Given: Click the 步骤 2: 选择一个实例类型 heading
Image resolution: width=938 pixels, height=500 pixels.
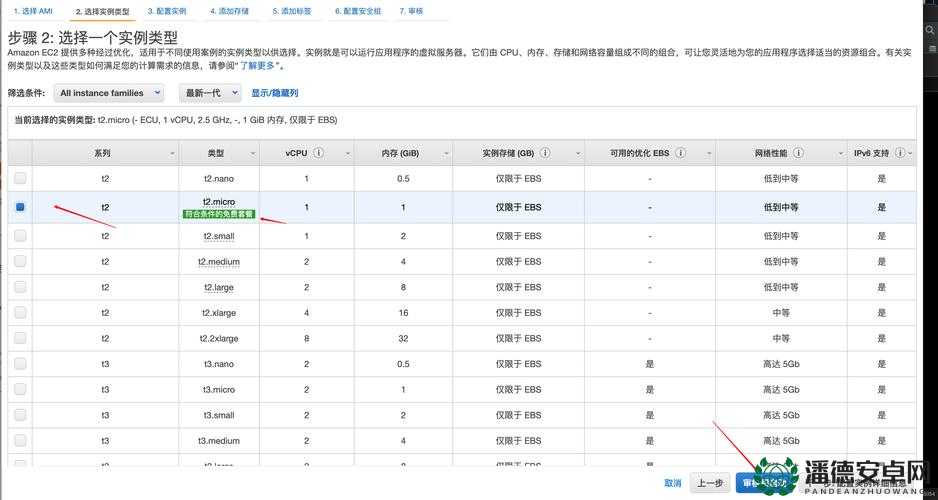Looking at the screenshot, I should (x=93, y=38).
